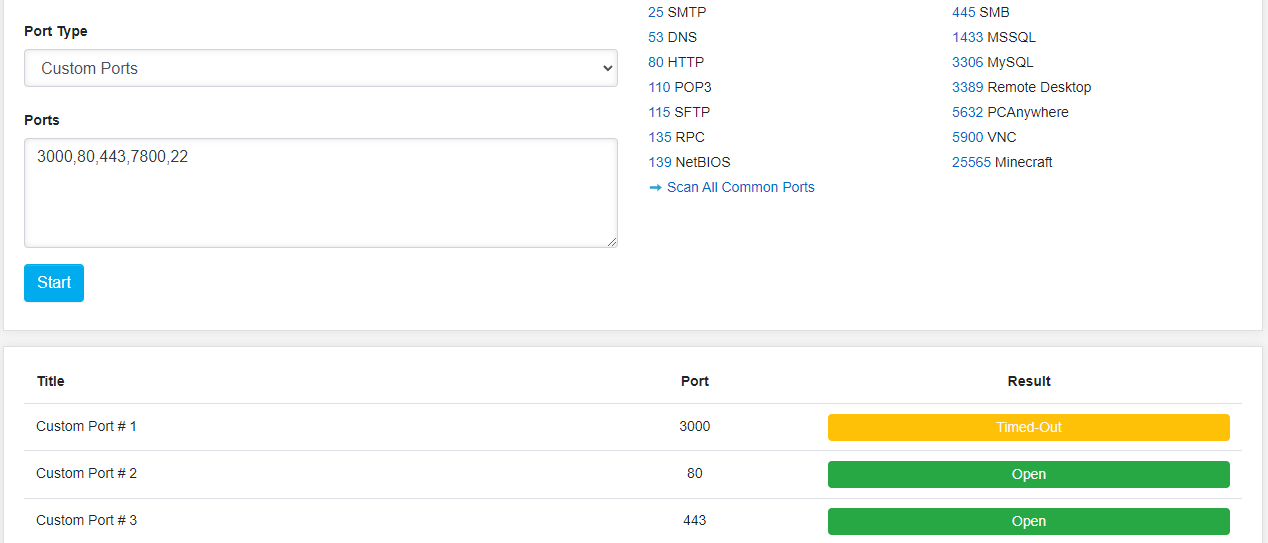
Task: Select port 80 HTTP link
Action: click(656, 62)
